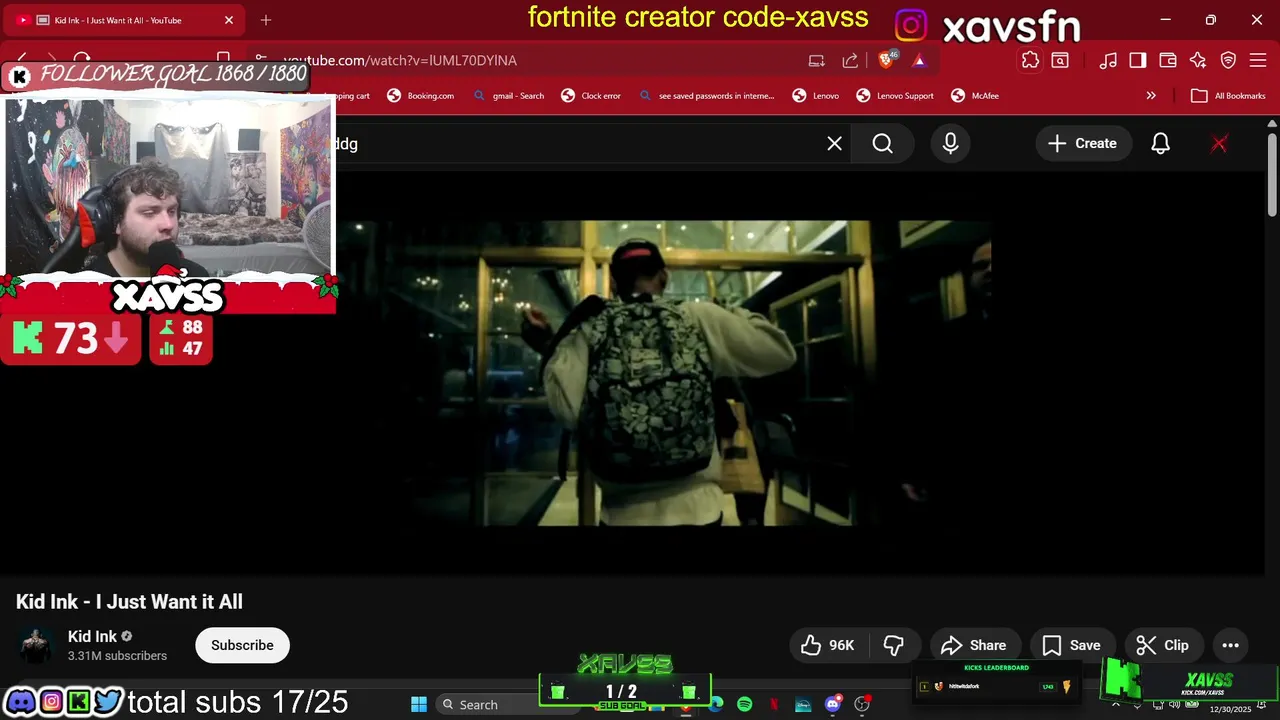Click the install app icon in address bar
Viewport: 1280px width, 720px height.
tap(817, 60)
